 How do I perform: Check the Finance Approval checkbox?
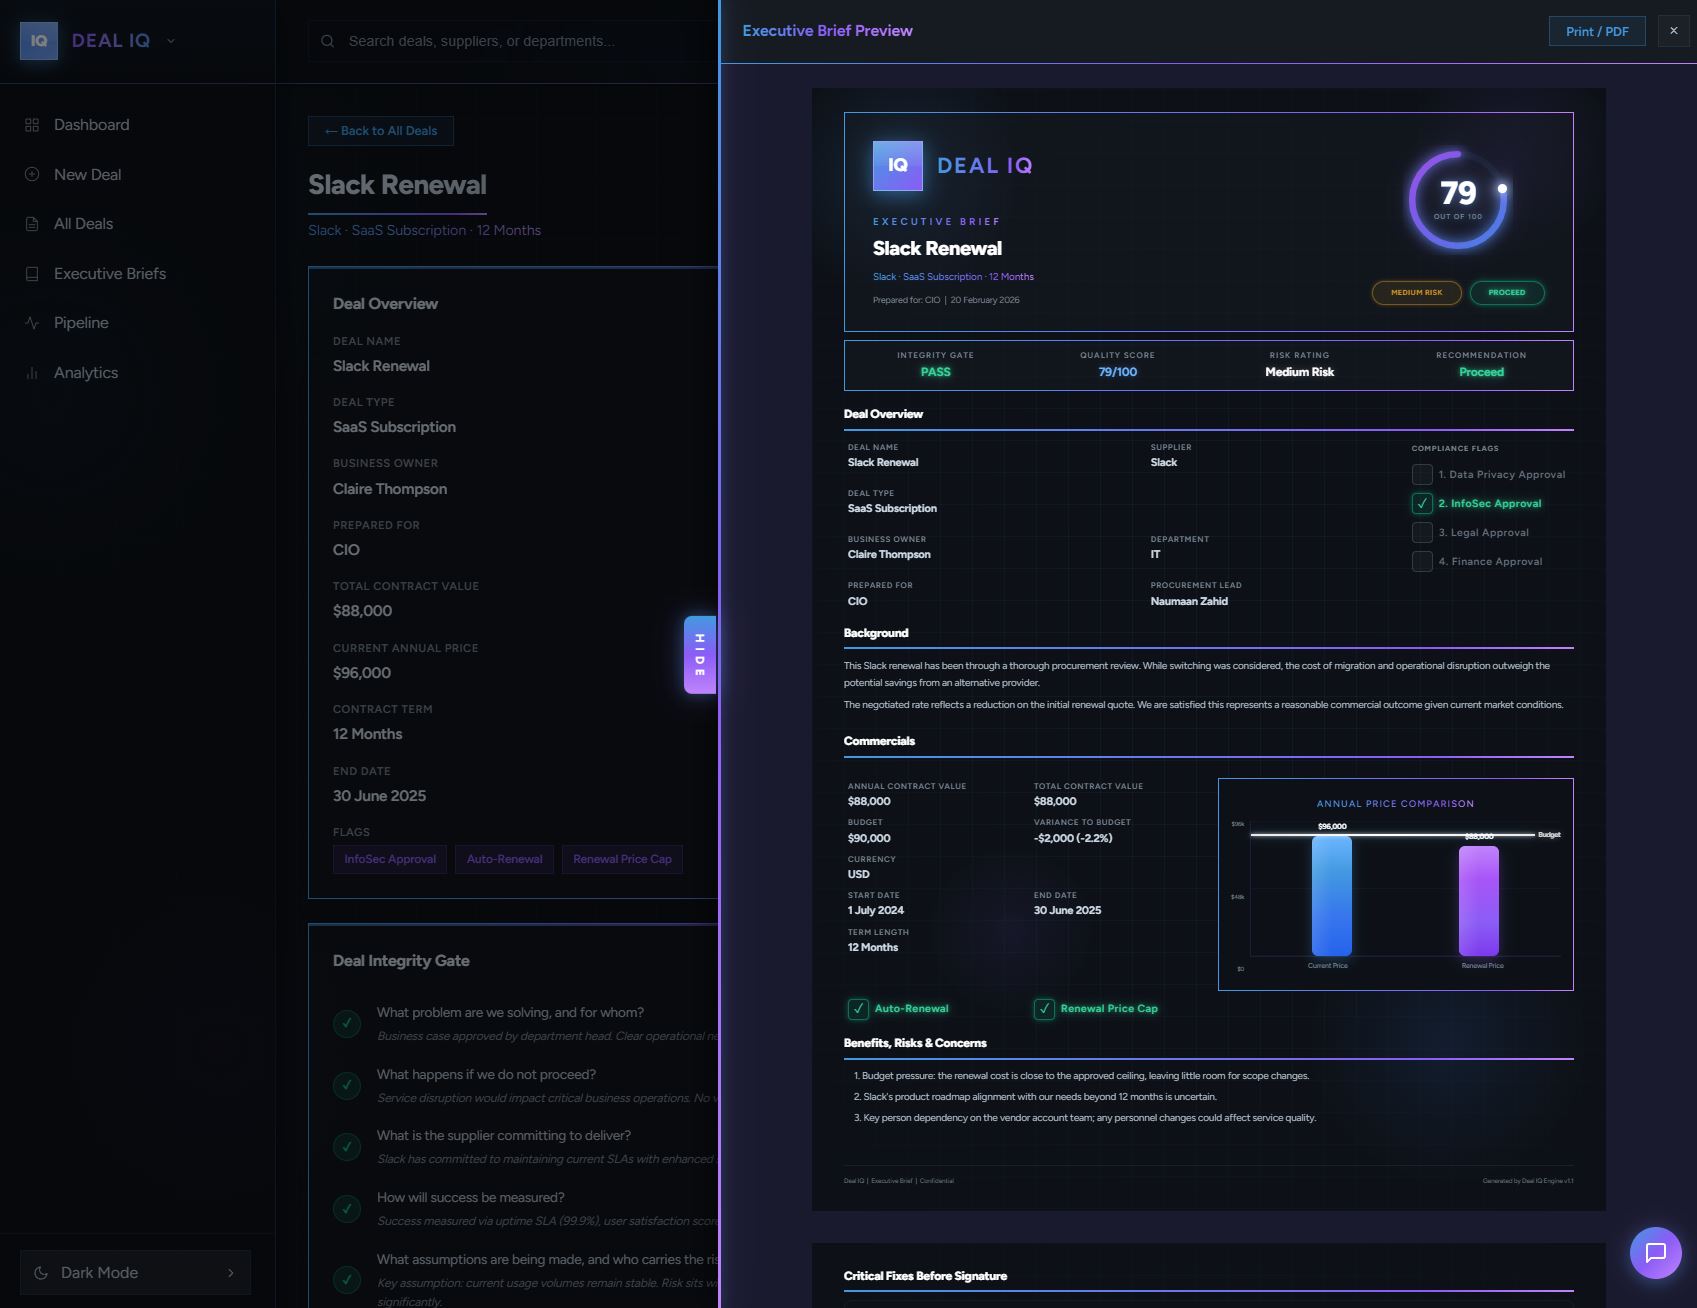[1422, 562]
